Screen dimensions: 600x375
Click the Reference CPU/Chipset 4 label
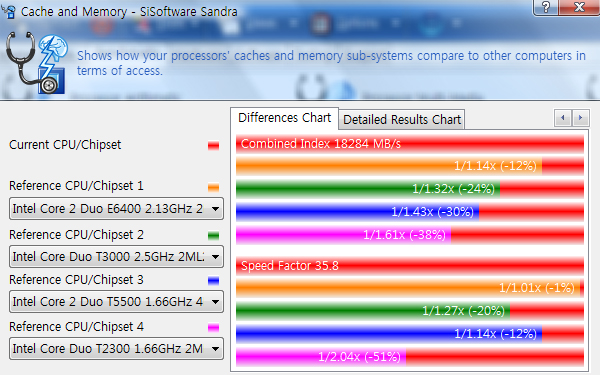pos(76,327)
